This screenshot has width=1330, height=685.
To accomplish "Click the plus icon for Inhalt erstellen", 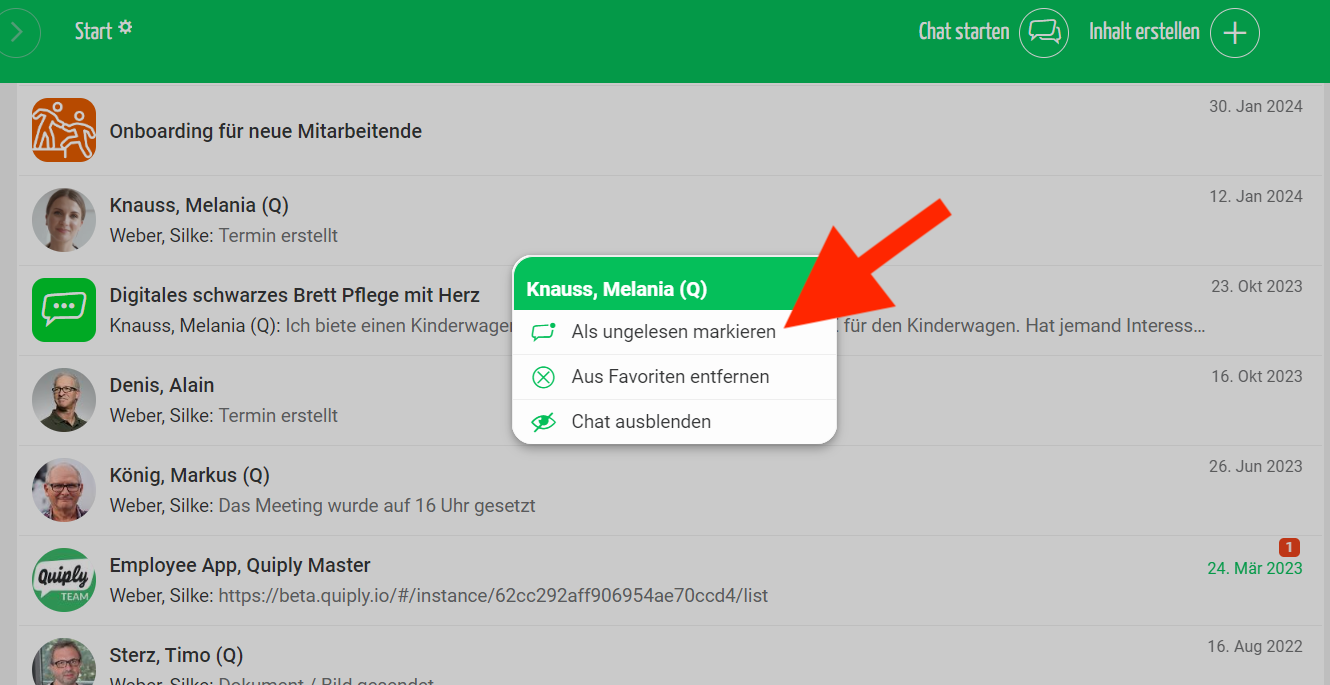I will point(1234,33).
